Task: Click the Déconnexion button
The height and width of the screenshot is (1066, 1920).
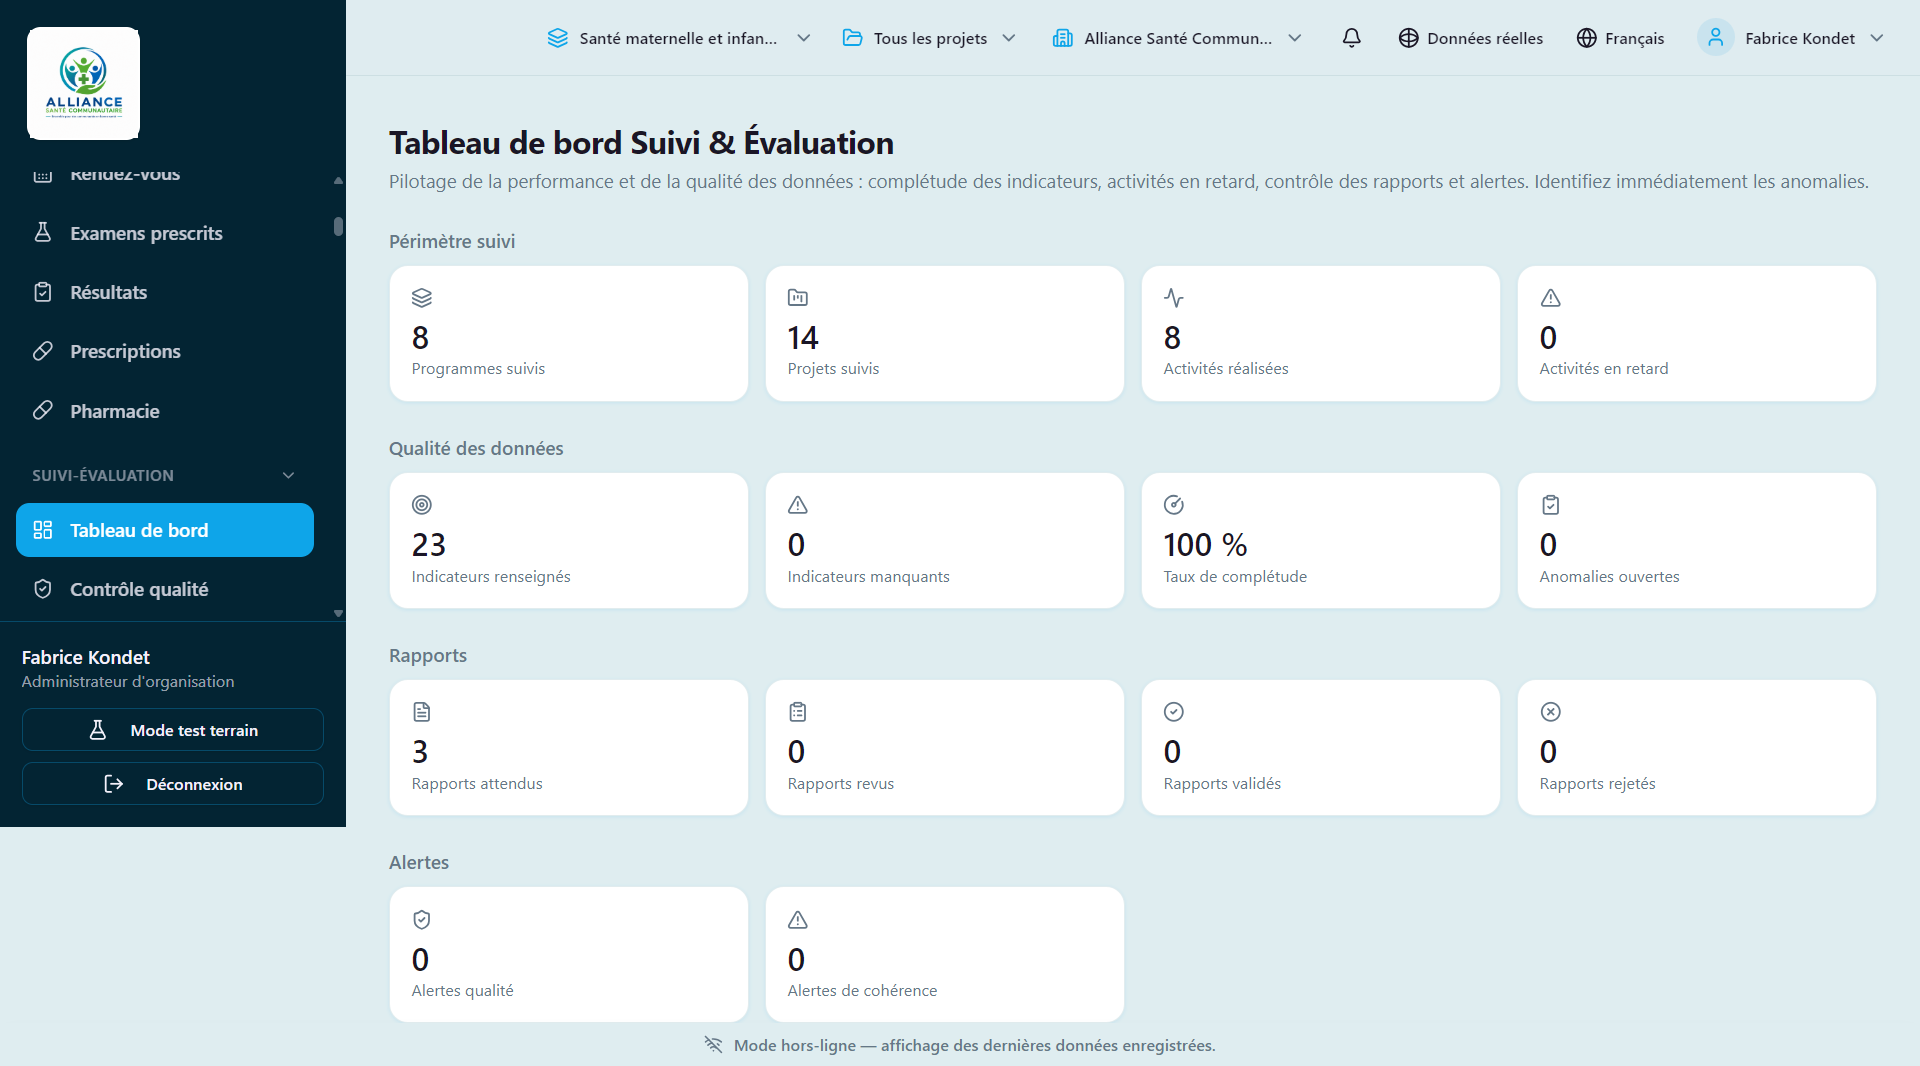Action: click(x=173, y=784)
